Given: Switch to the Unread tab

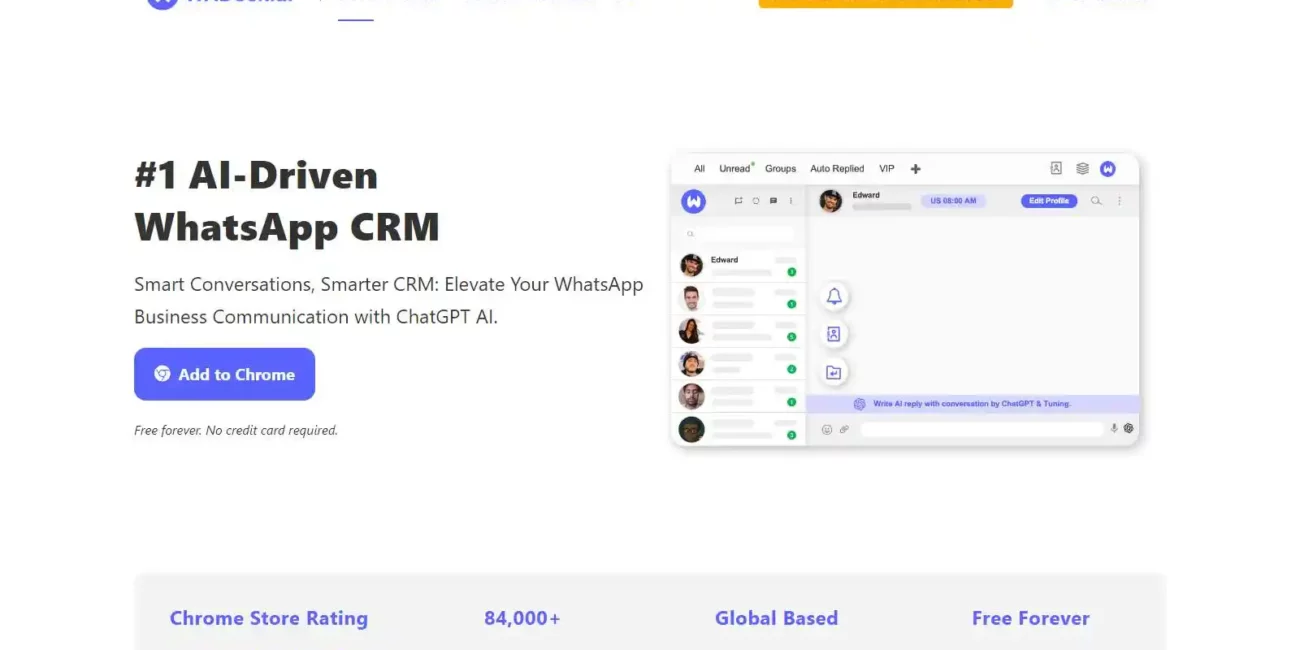Looking at the screenshot, I should 735,169.
